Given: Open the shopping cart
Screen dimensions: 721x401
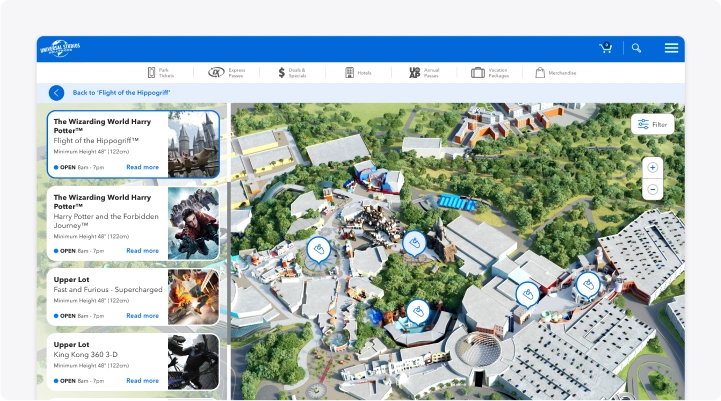Looking at the screenshot, I should [x=605, y=48].
